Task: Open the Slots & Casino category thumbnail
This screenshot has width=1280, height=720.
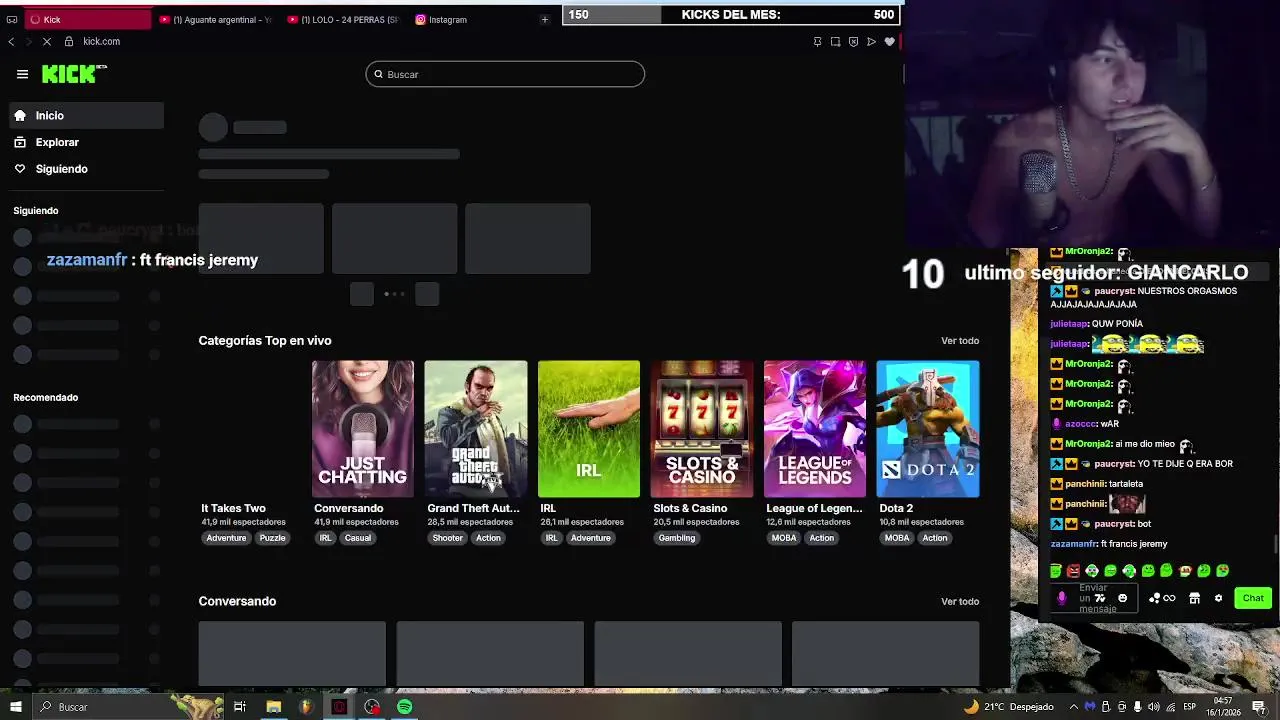Action: 701,429
